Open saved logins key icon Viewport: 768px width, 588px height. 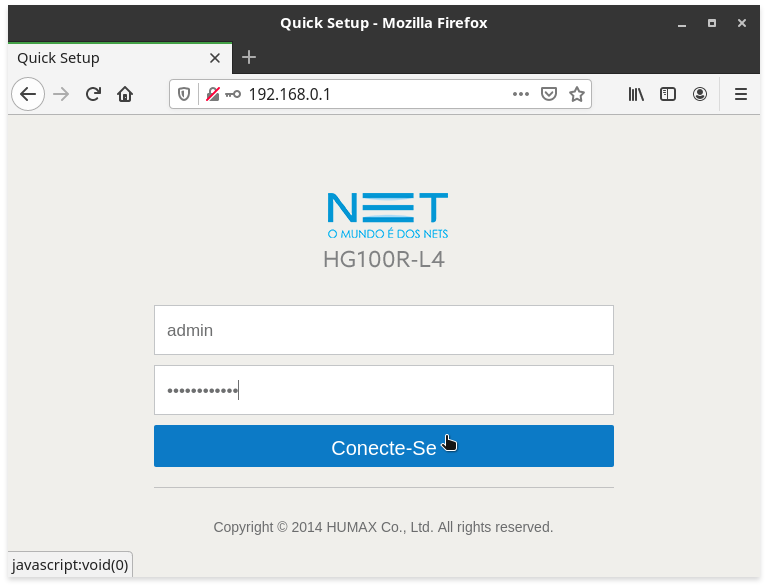(233, 94)
